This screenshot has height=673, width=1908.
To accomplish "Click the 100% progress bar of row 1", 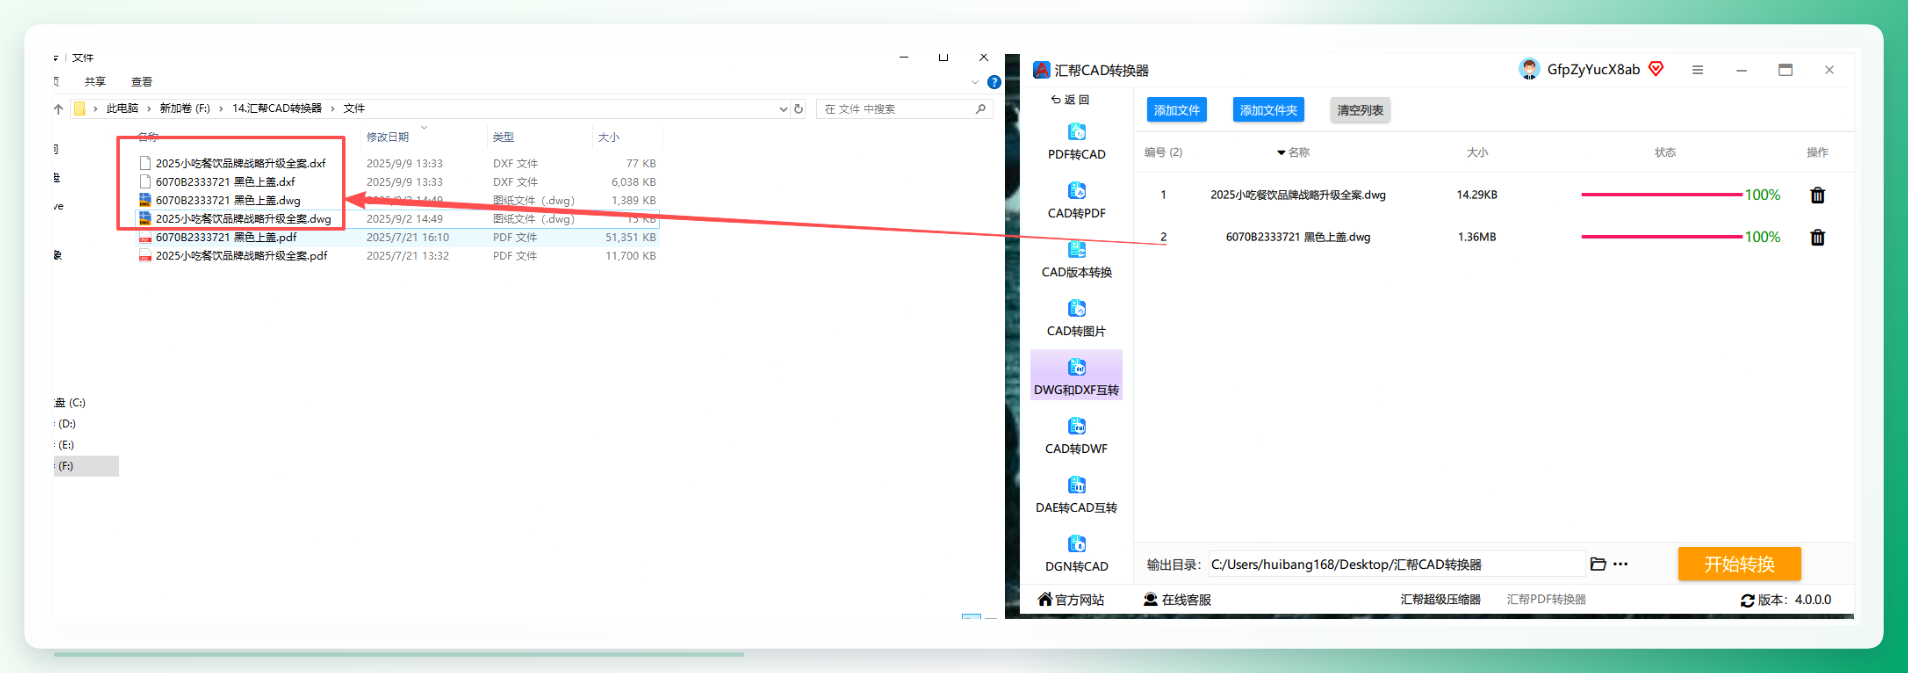I will pyautogui.click(x=1661, y=195).
